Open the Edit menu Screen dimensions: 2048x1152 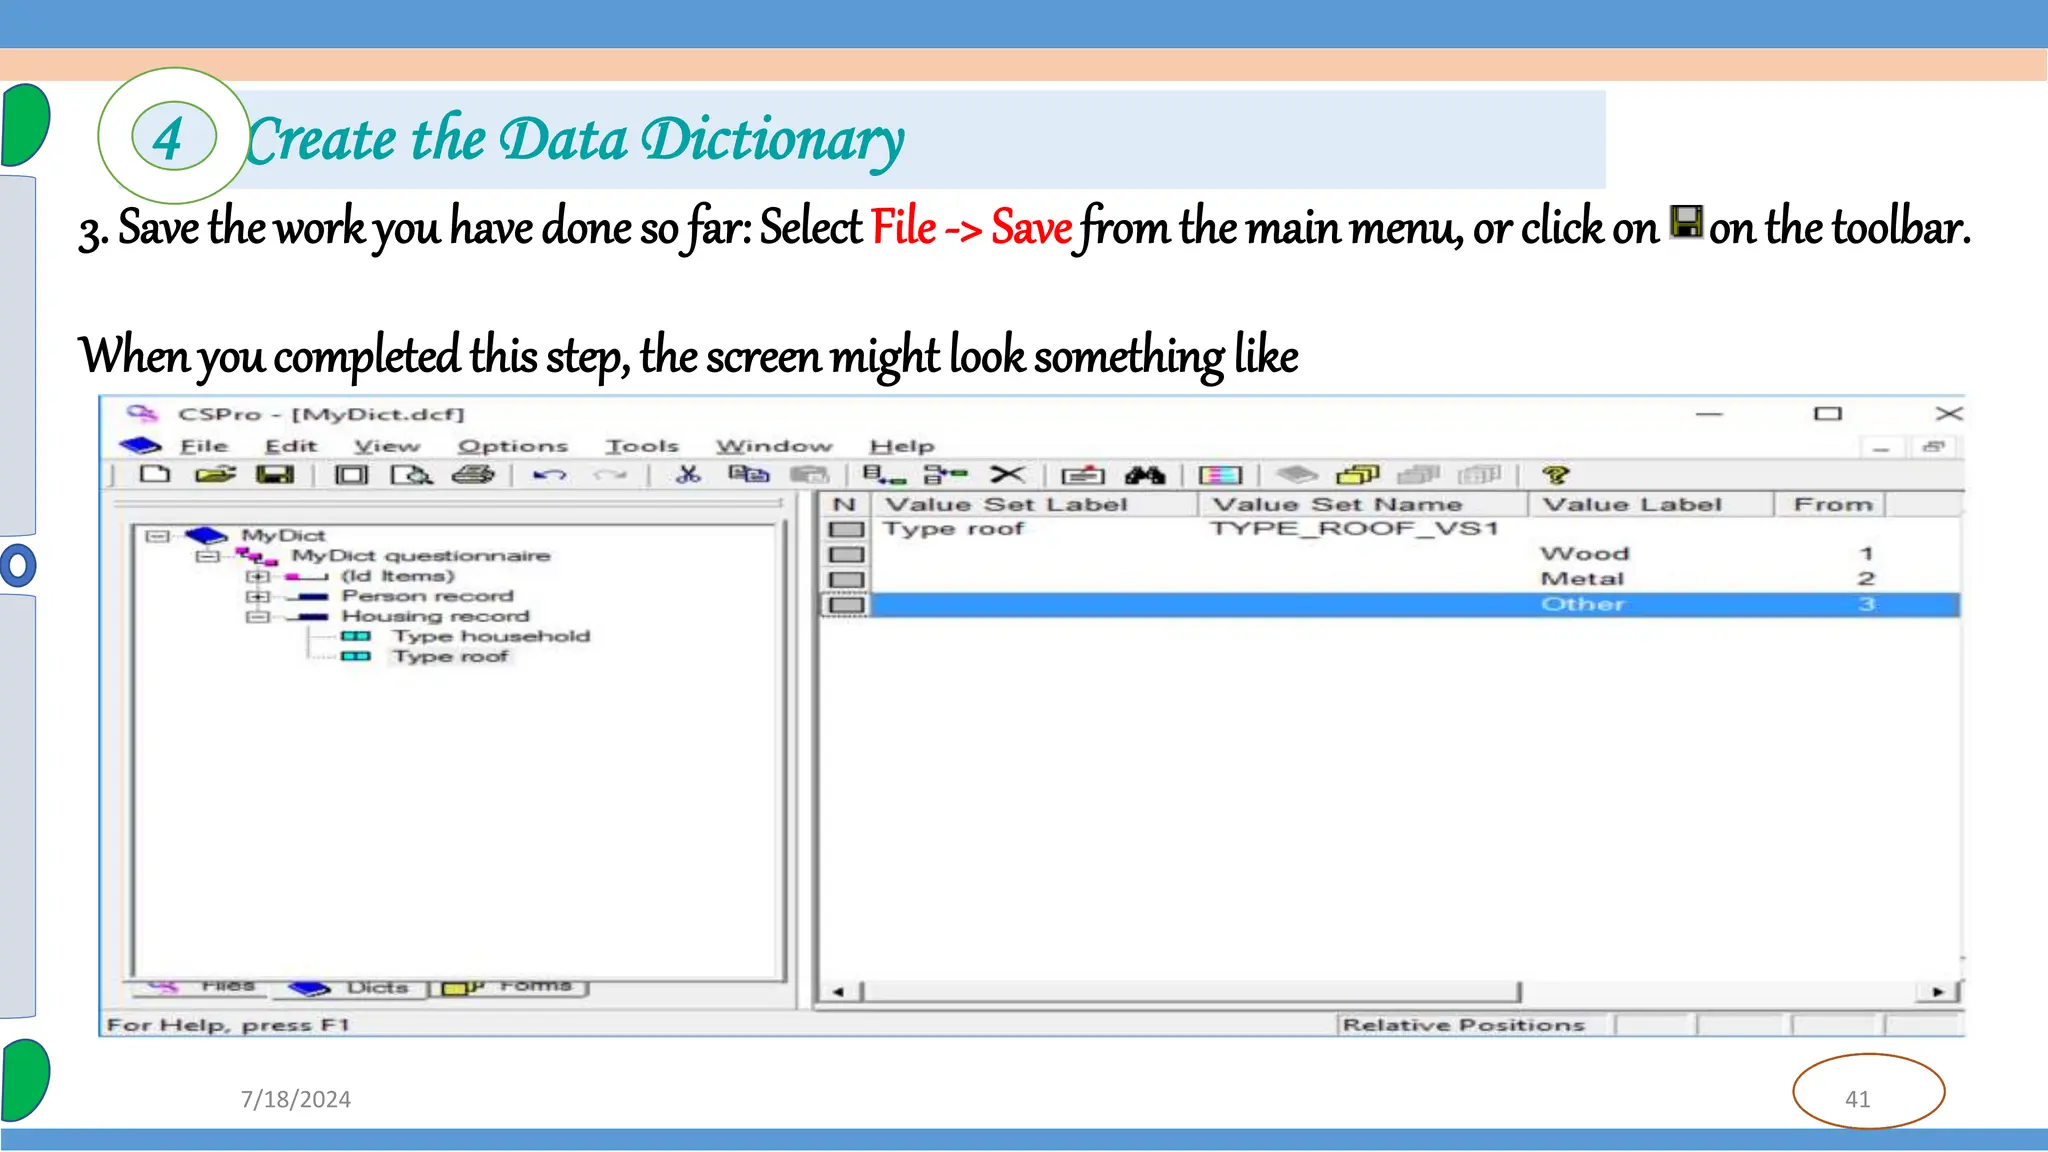[291, 446]
